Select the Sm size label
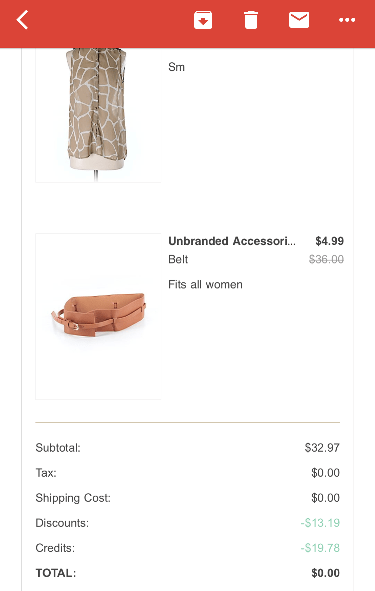 [x=176, y=67]
